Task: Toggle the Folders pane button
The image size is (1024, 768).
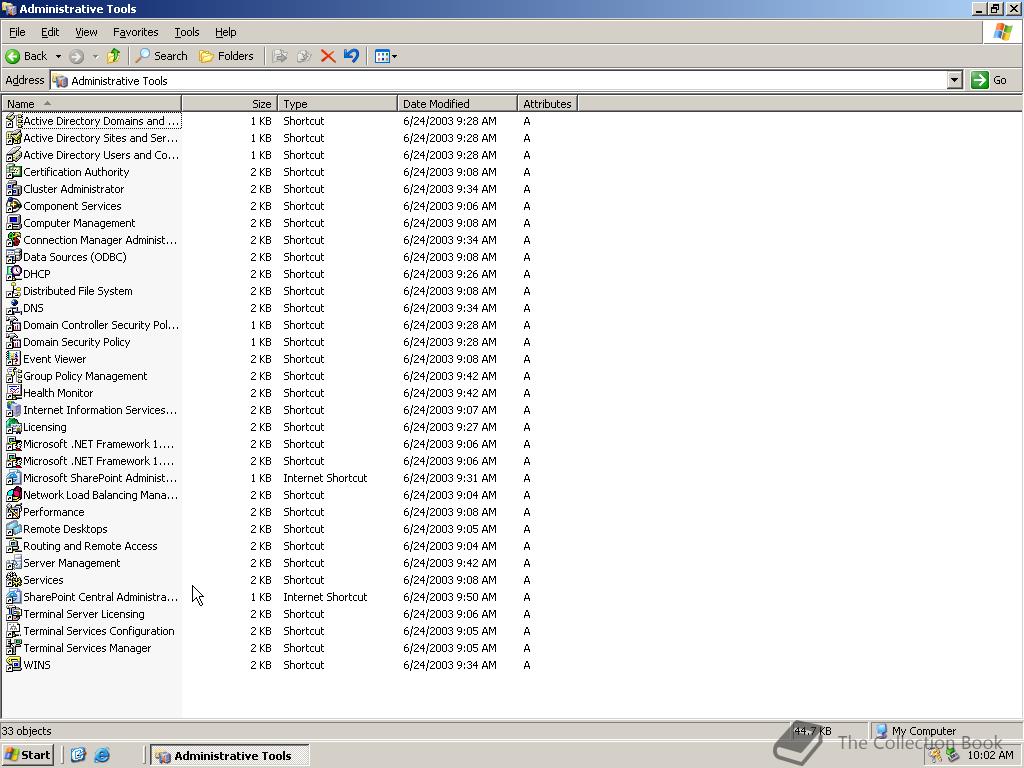Action: click(226, 56)
